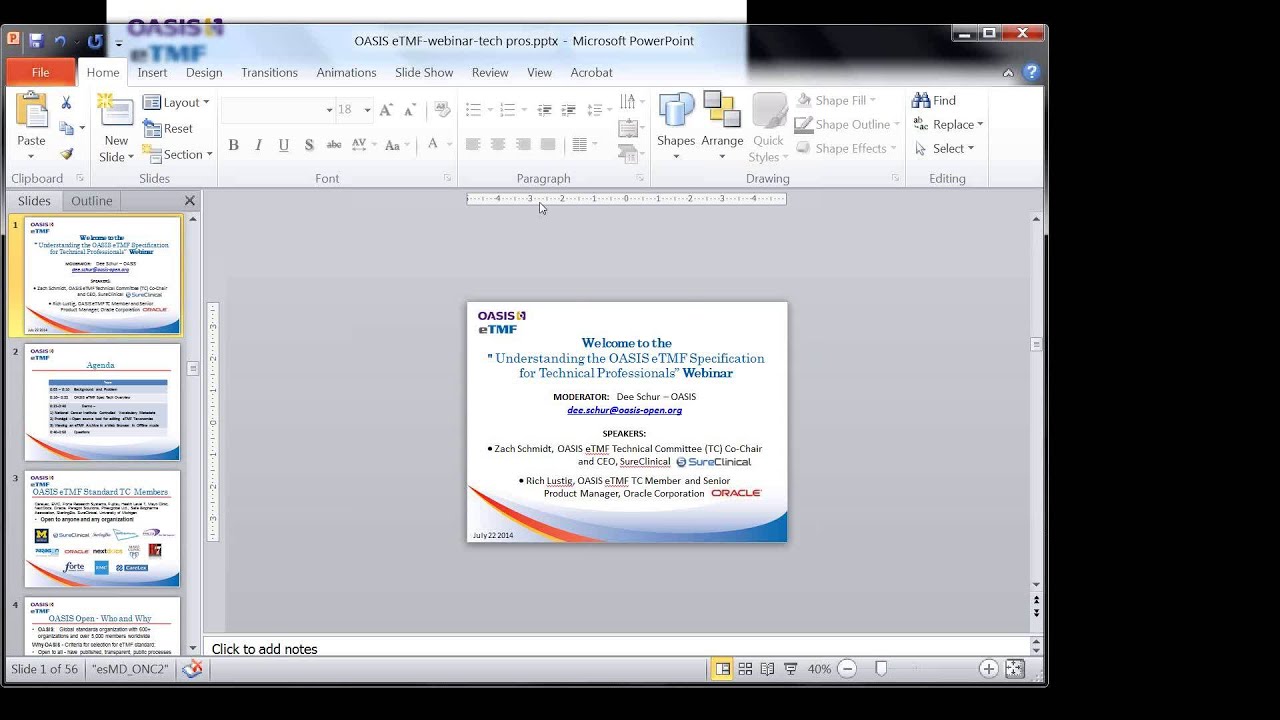The height and width of the screenshot is (720, 1280).
Task: Toggle italic formatting
Action: (258, 145)
